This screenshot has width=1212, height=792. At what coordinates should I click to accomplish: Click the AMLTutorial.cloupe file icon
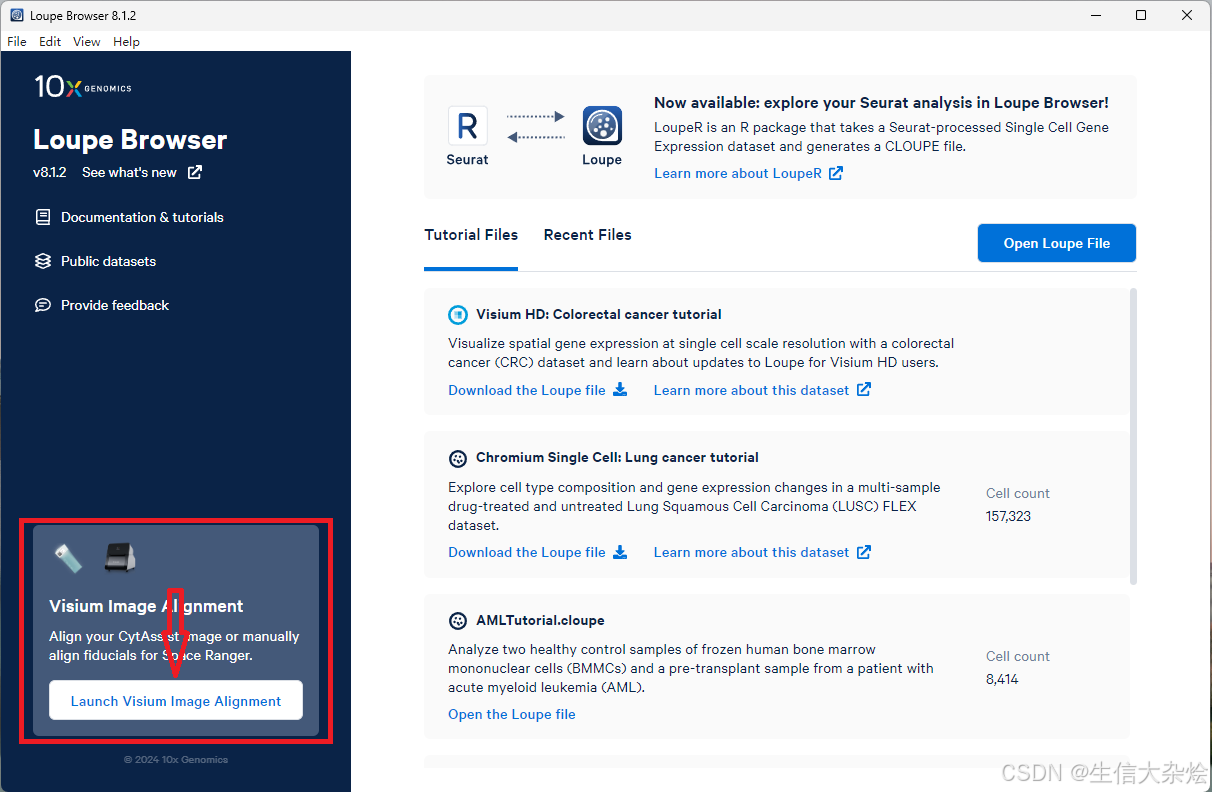457,620
